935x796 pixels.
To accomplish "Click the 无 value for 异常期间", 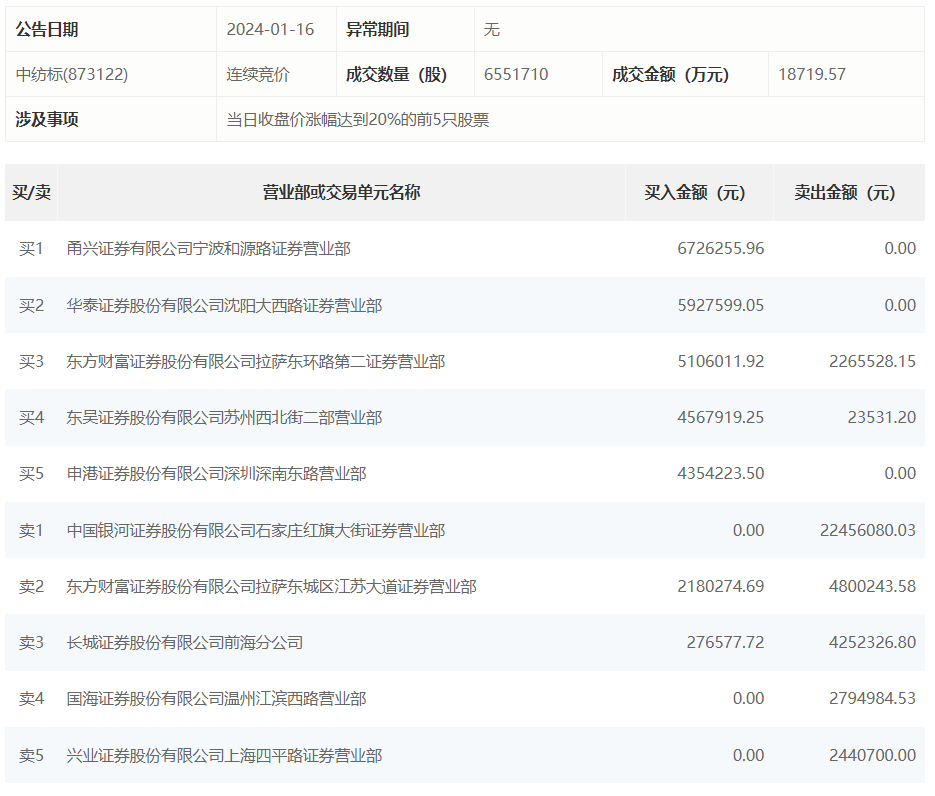I will pos(491,29).
